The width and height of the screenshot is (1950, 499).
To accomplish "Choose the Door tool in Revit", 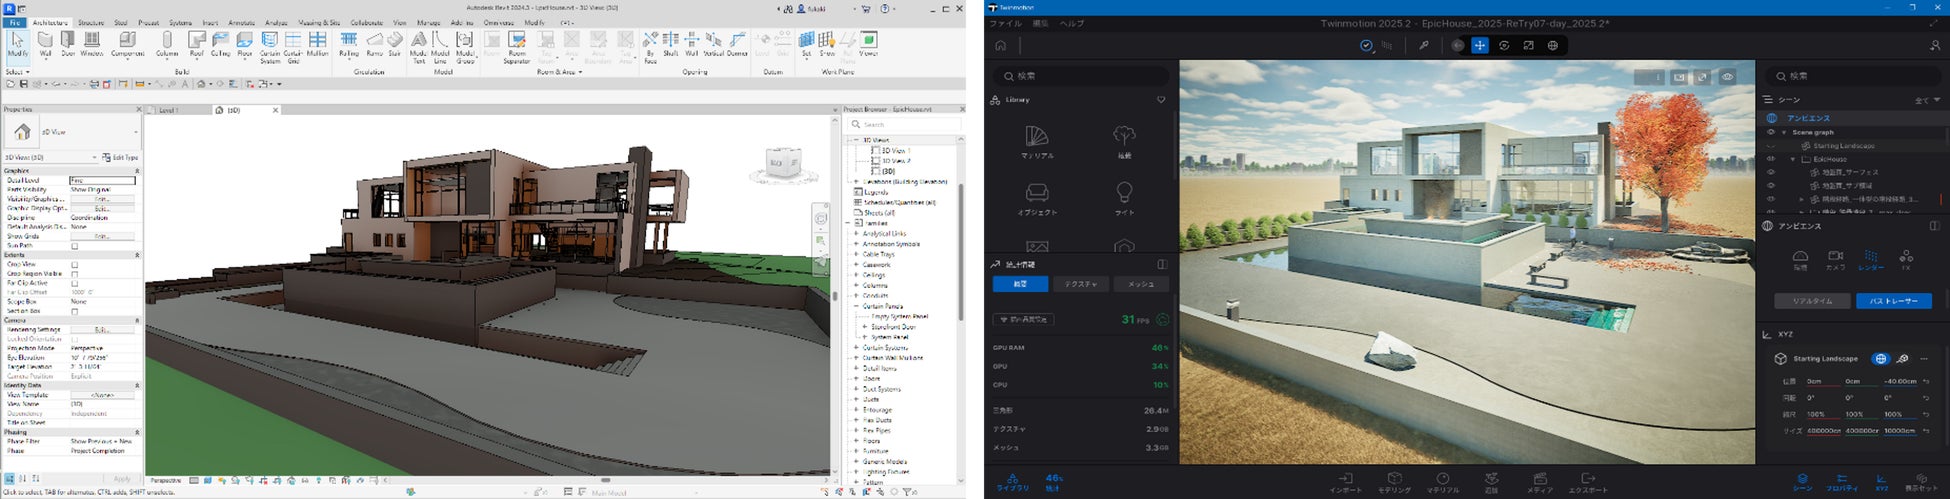I will (67, 44).
